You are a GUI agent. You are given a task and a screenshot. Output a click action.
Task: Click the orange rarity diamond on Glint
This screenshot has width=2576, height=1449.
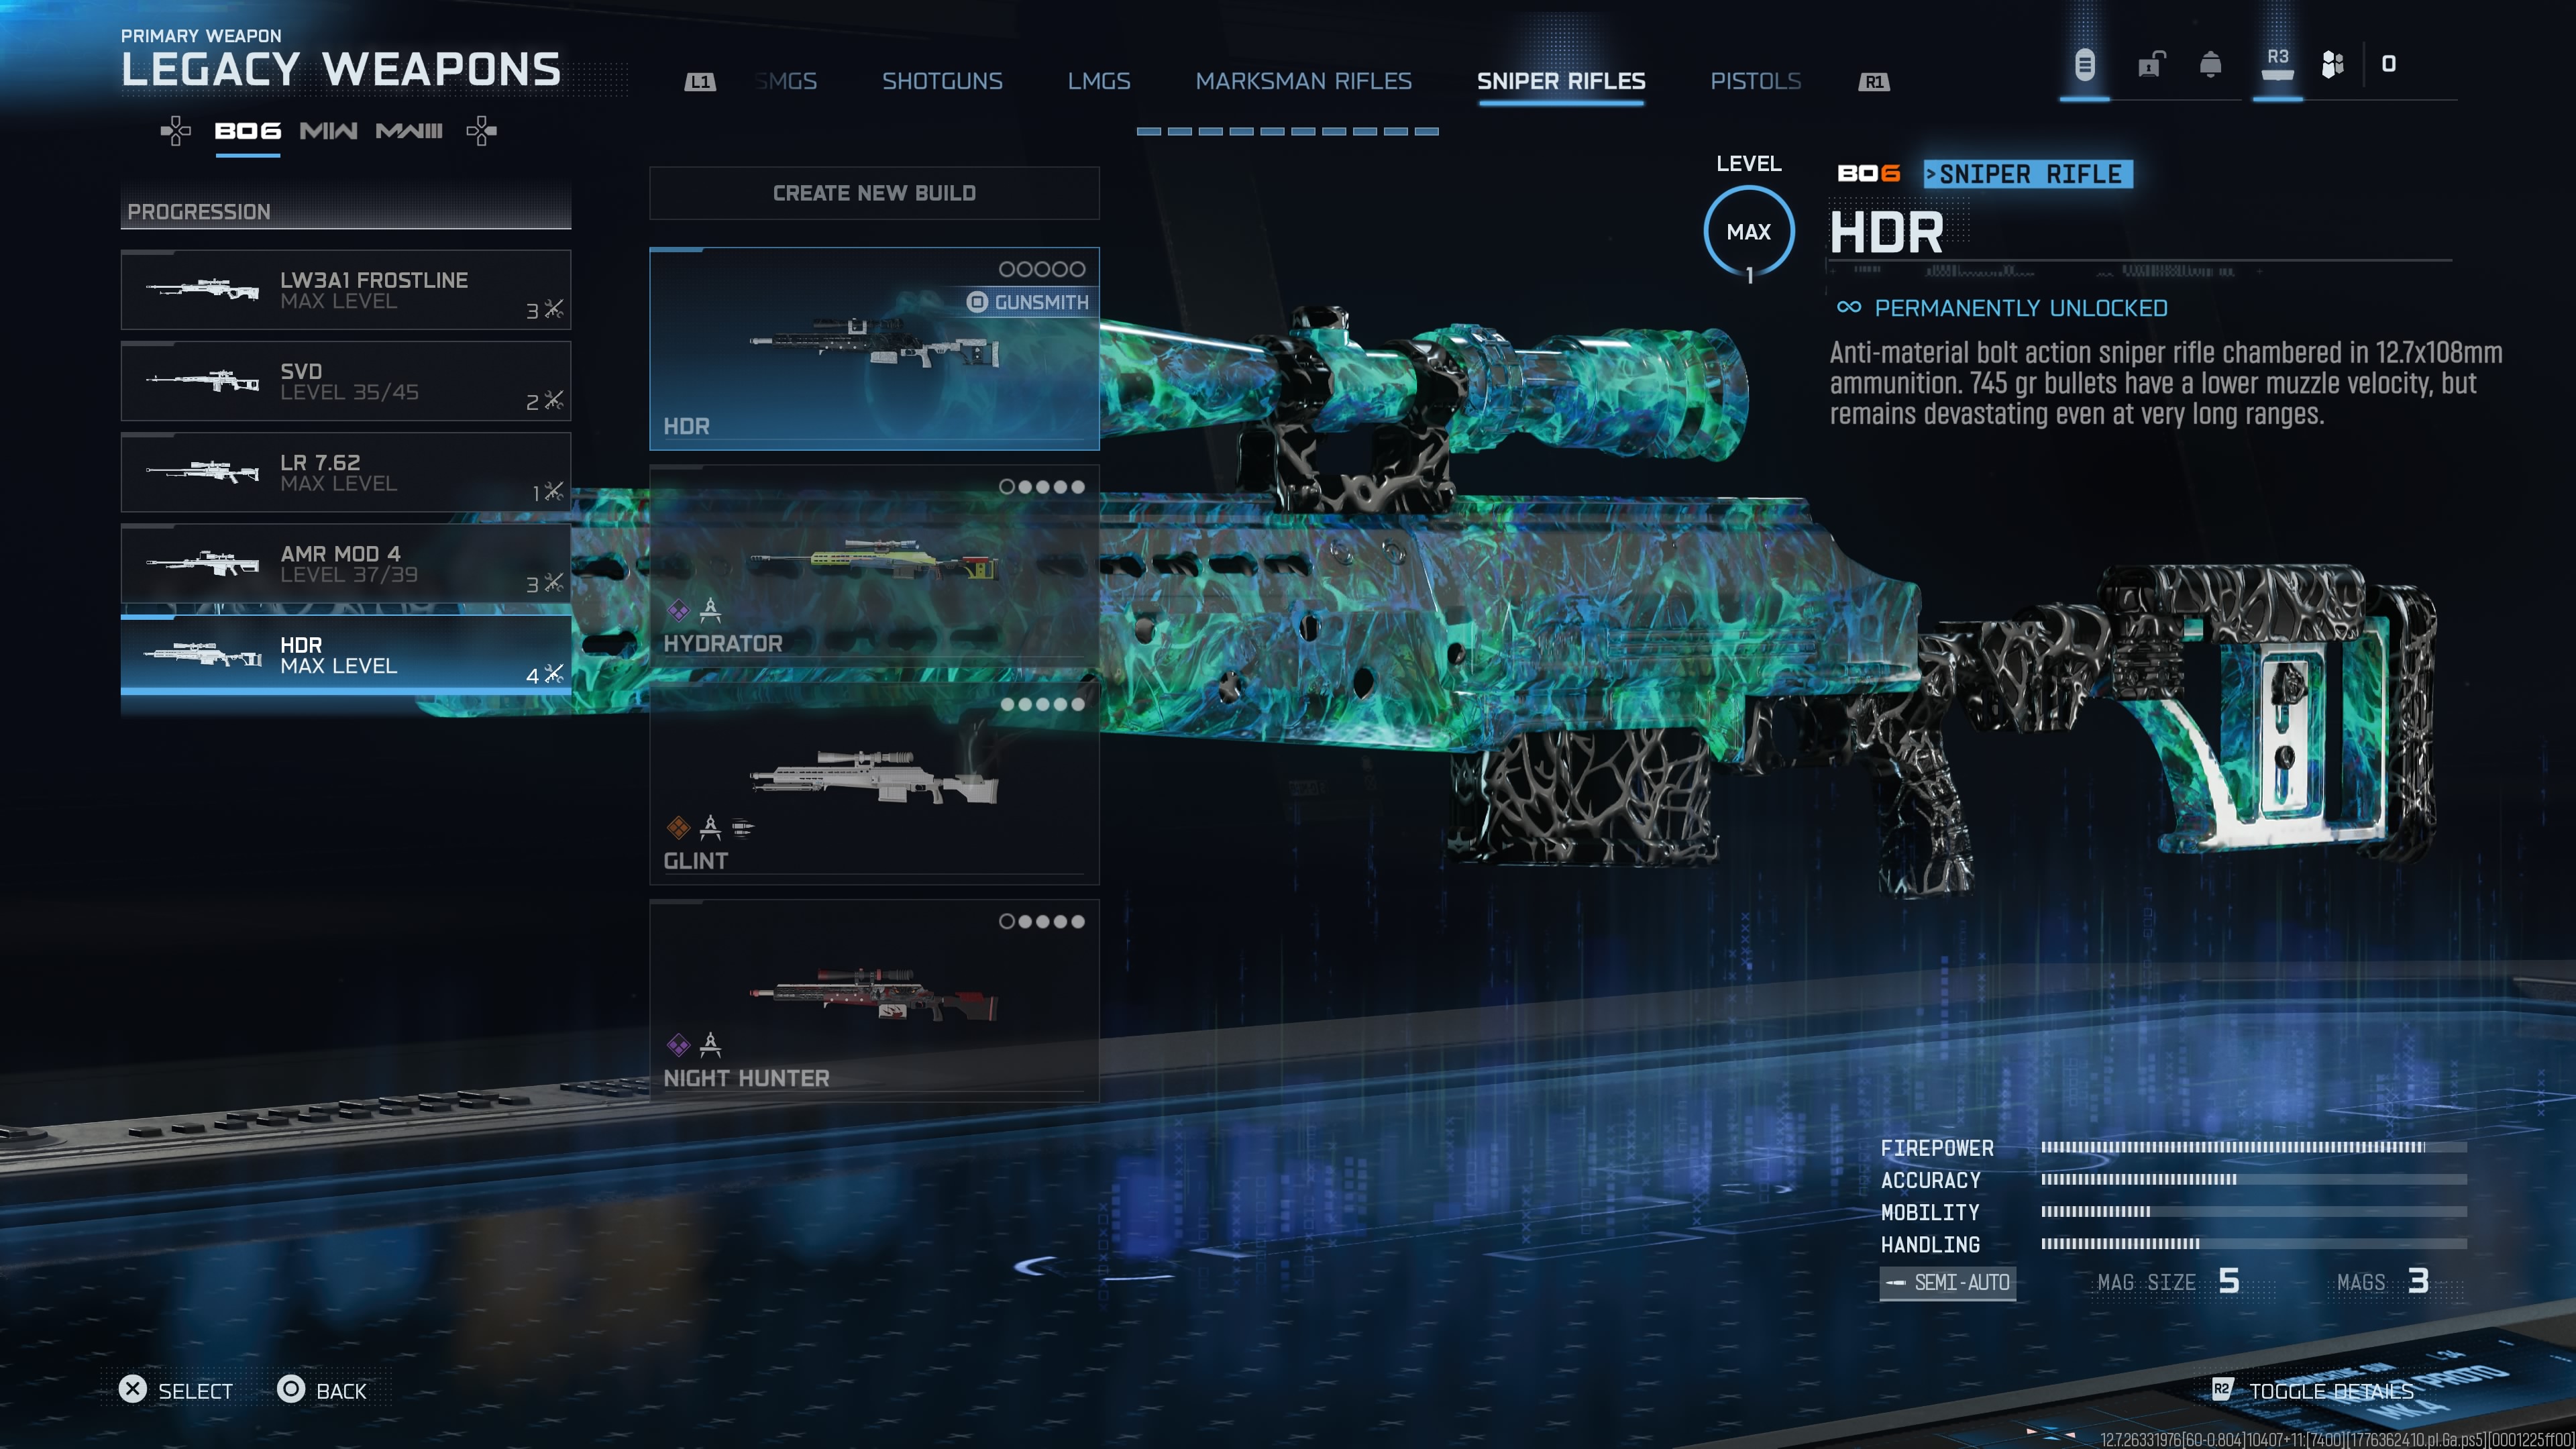pyautogui.click(x=678, y=827)
